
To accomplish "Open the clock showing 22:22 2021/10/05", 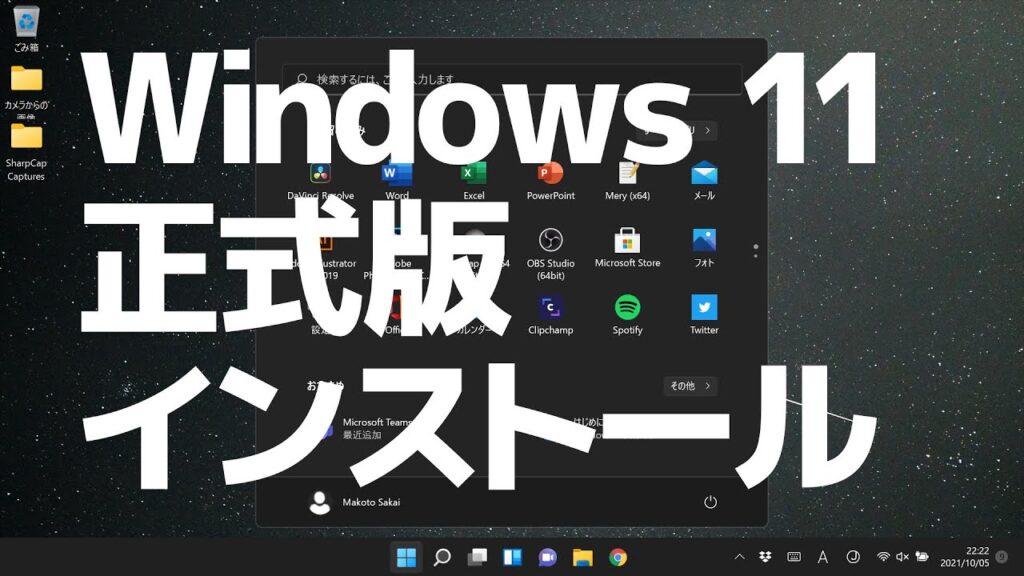I will coord(965,557).
